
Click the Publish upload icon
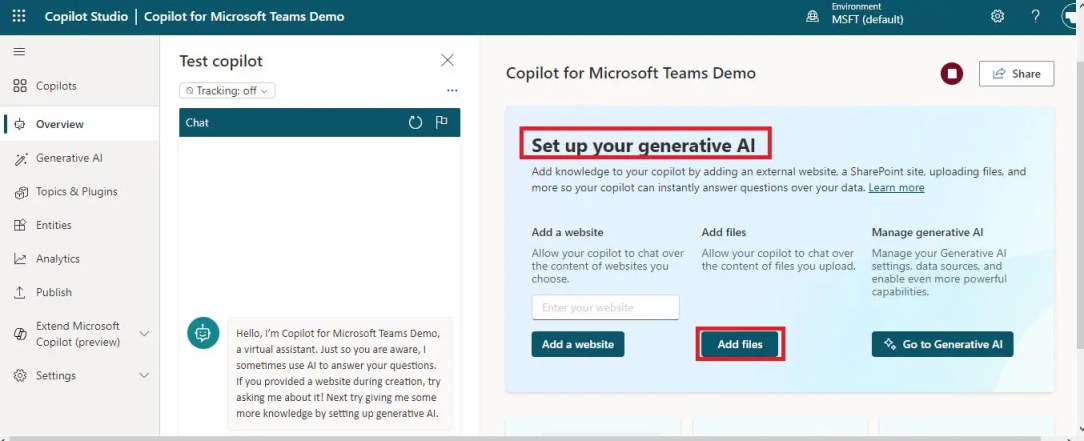(20, 292)
